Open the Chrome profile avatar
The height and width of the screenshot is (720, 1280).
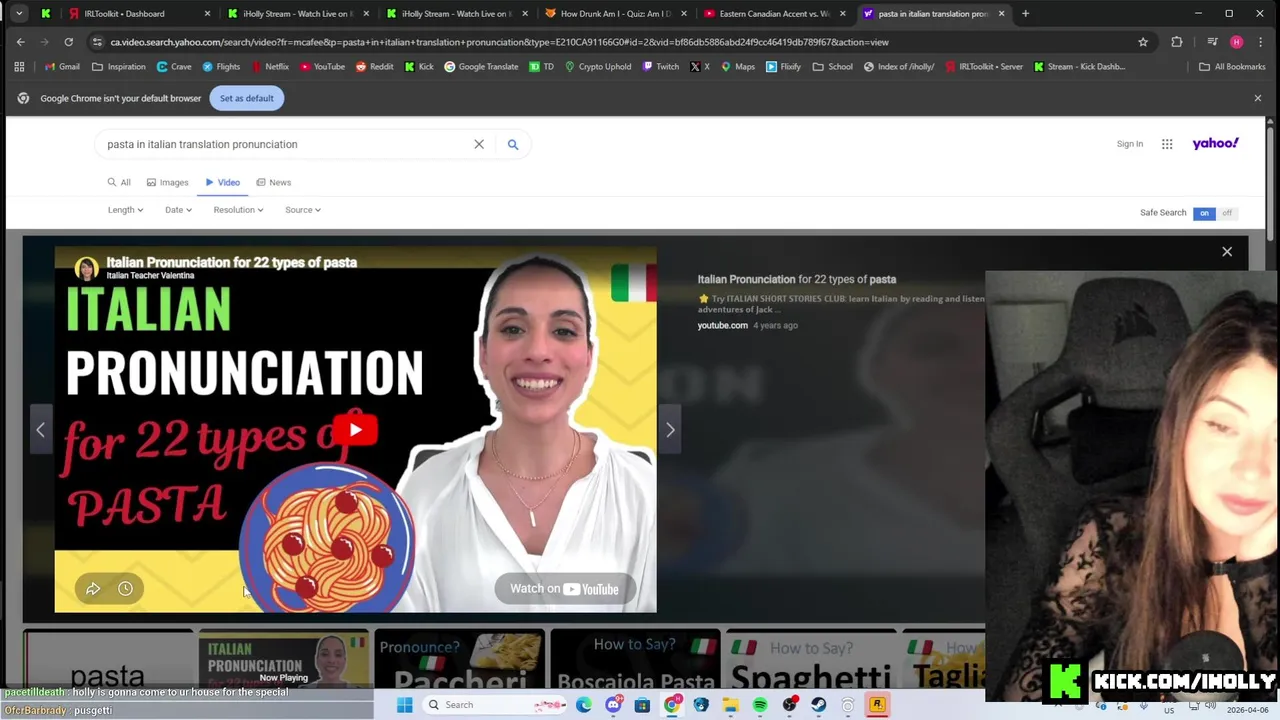tap(1237, 42)
